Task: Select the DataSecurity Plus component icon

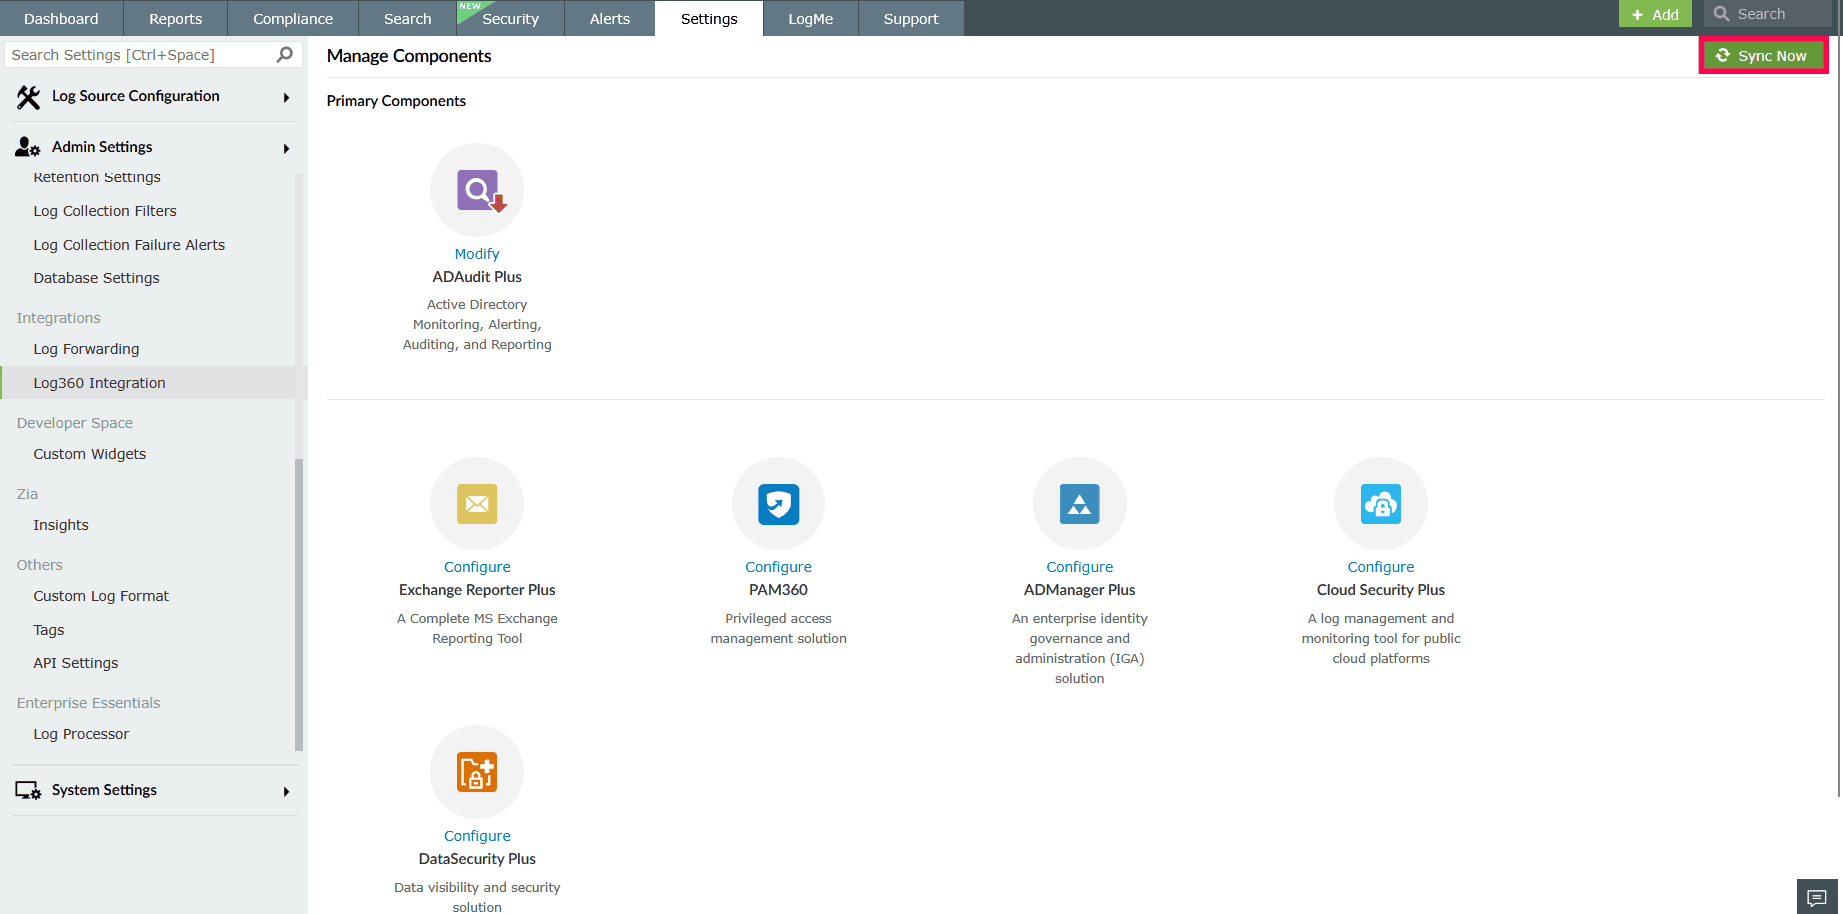Action: coord(477,771)
